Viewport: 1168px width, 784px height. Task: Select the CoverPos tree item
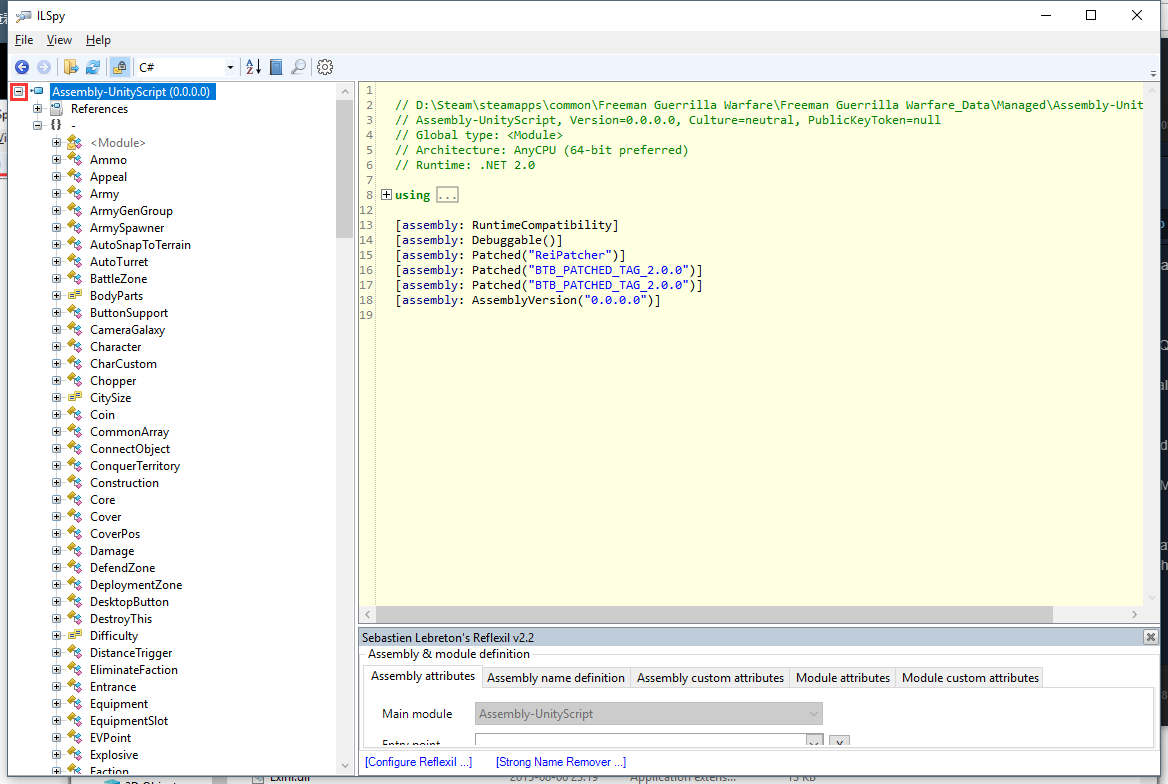pyautogui.click(x=115, y=534)
